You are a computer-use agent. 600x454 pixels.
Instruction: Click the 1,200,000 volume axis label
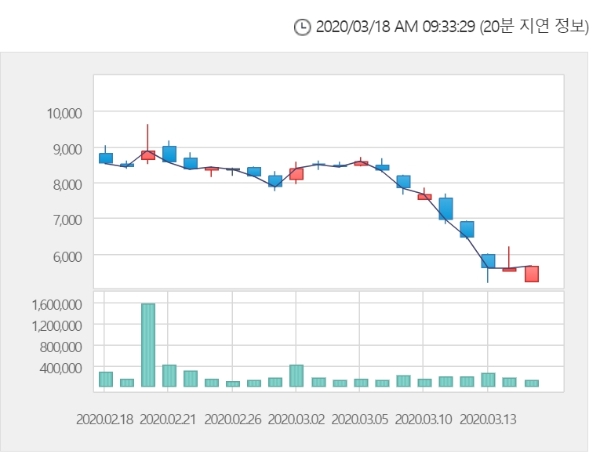[x=57, y=326]
